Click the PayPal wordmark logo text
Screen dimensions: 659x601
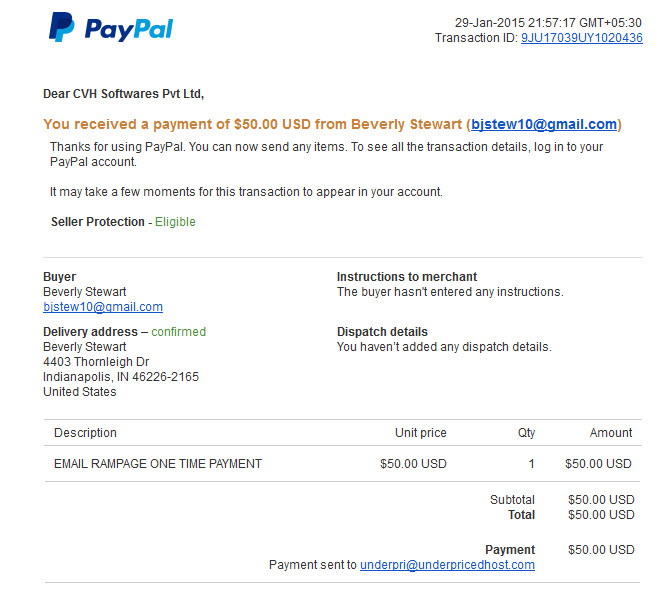coord(129,29)
